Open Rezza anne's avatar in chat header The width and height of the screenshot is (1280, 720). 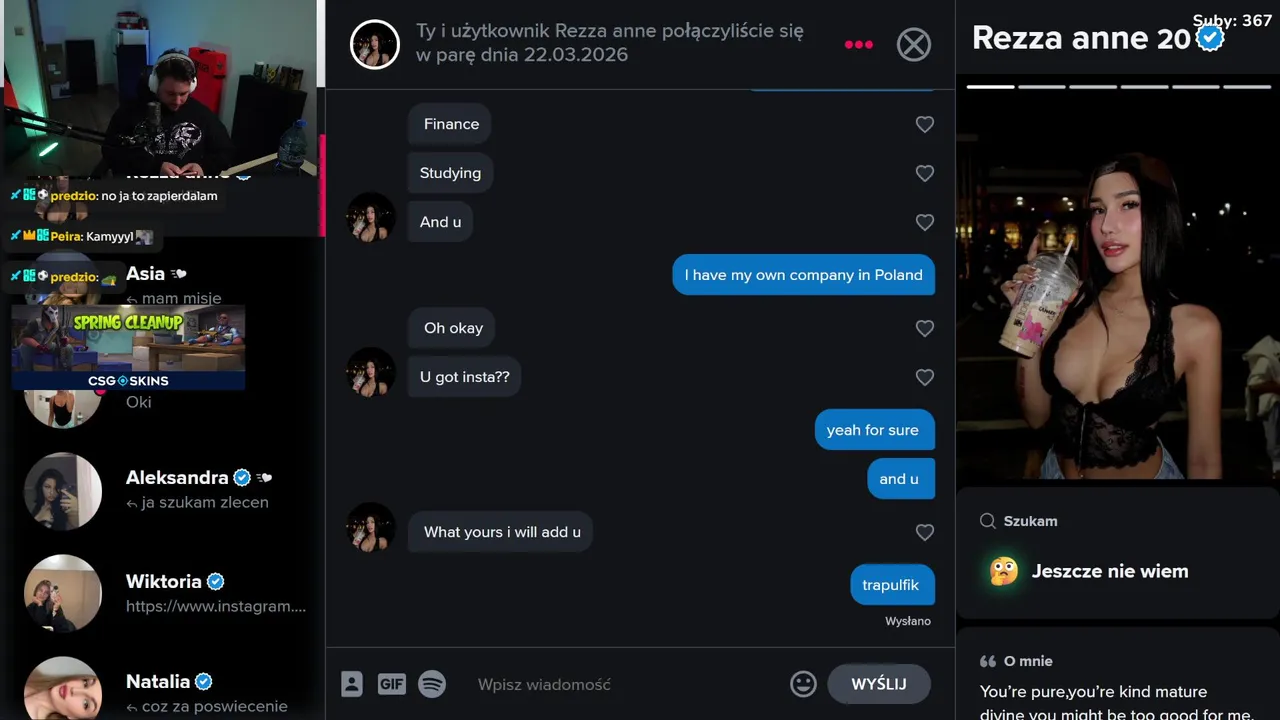[x=375, y=44]
